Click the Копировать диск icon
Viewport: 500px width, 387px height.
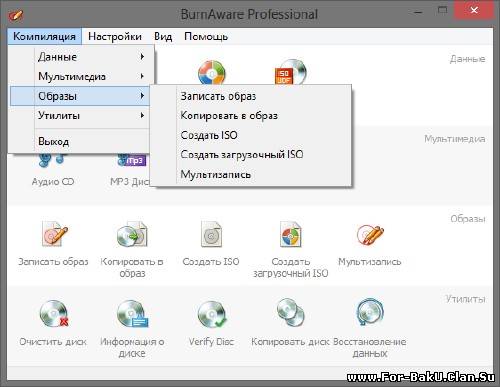[x=290, y=312]
